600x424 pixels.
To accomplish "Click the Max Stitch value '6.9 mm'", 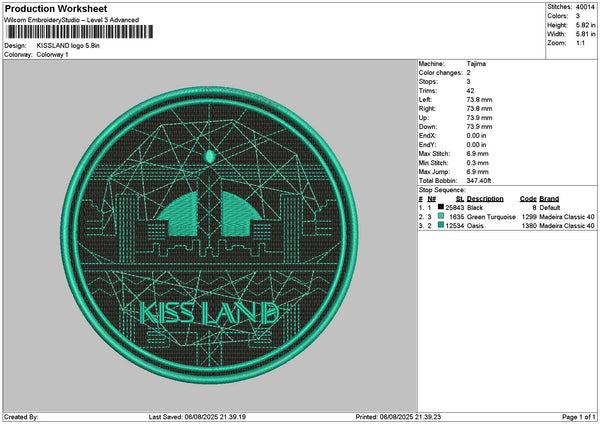I will [x=478, y=153].
